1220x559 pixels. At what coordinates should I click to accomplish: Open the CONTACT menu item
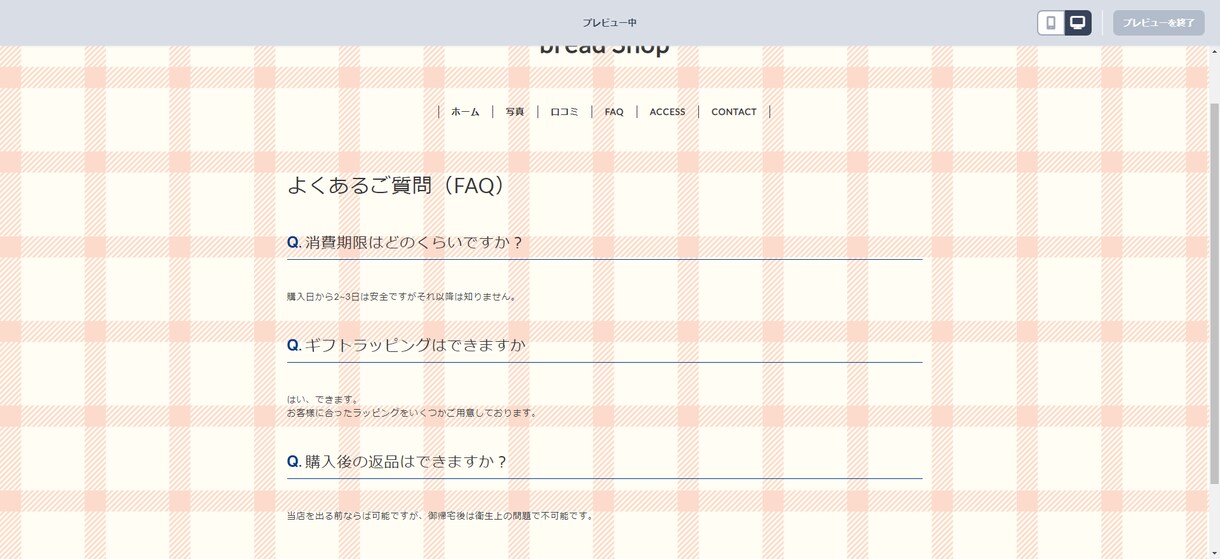pyautogui.click(x=734, y=112)
